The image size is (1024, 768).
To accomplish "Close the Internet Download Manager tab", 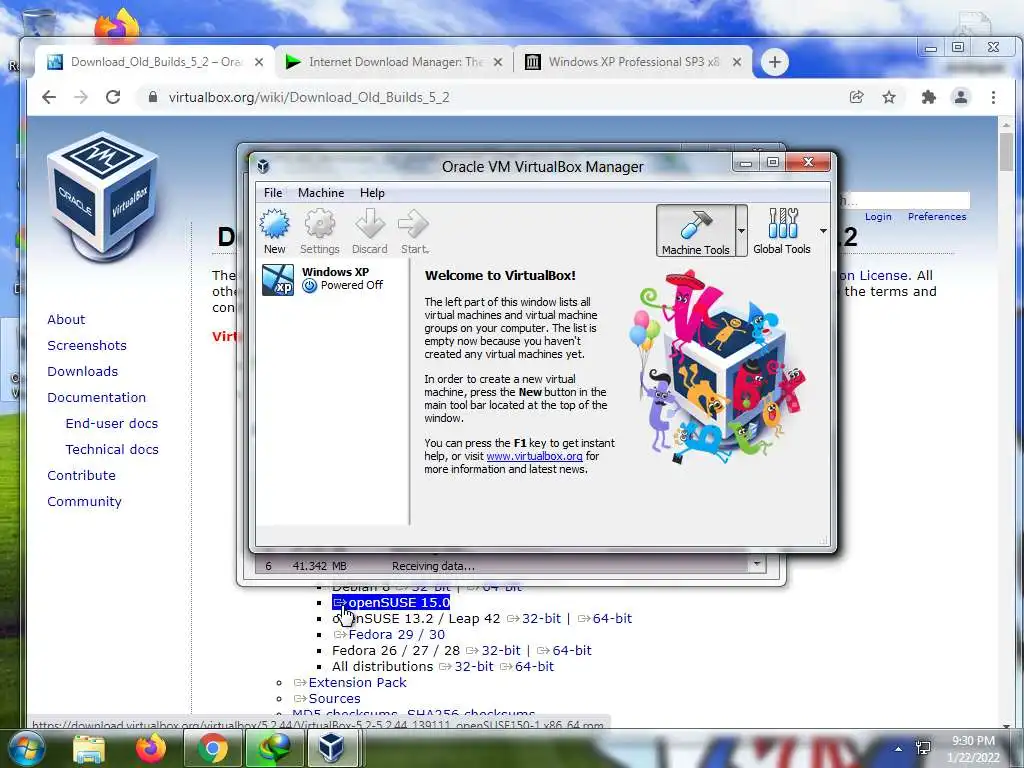I will 498,62.
